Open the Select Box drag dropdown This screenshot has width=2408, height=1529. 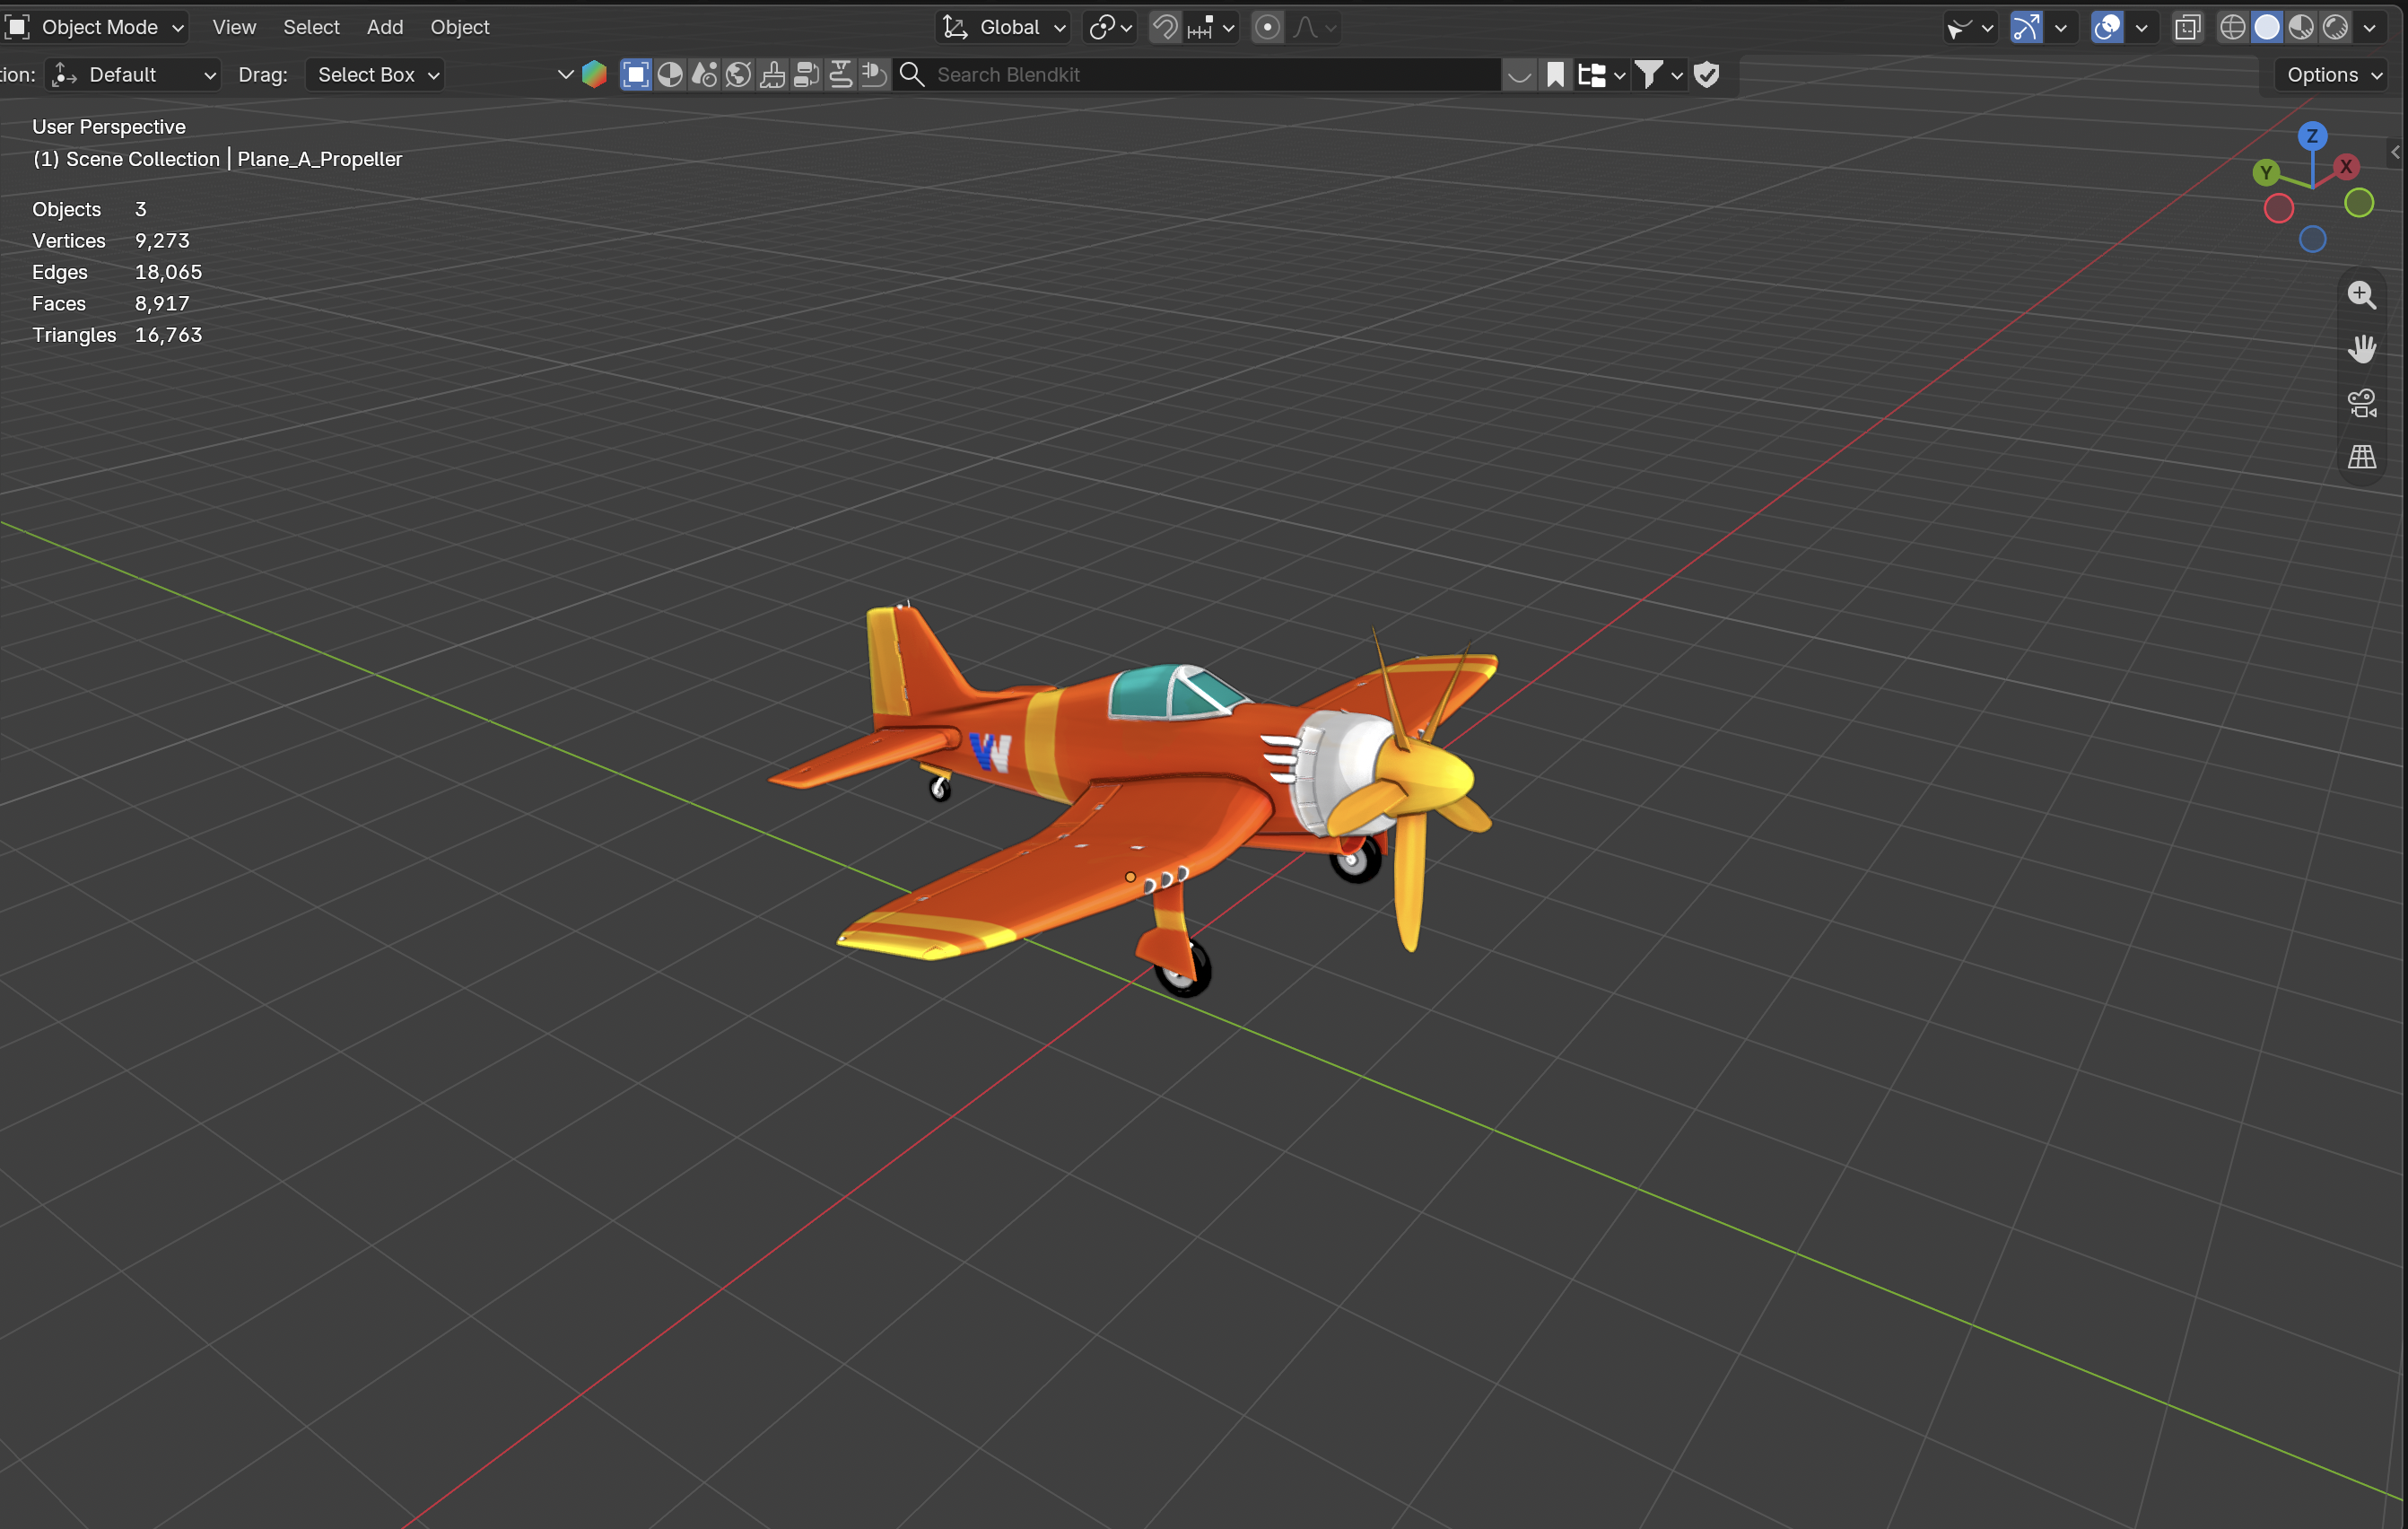click(375, 74)
